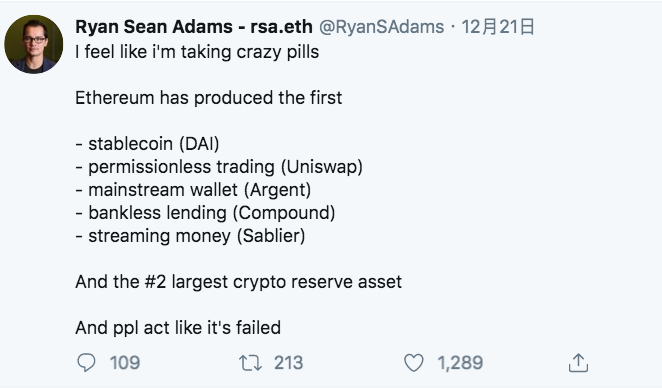This screenshot has height=388, width=662.
Task: Retweet this post using the arrows icon
Action: 250,363
